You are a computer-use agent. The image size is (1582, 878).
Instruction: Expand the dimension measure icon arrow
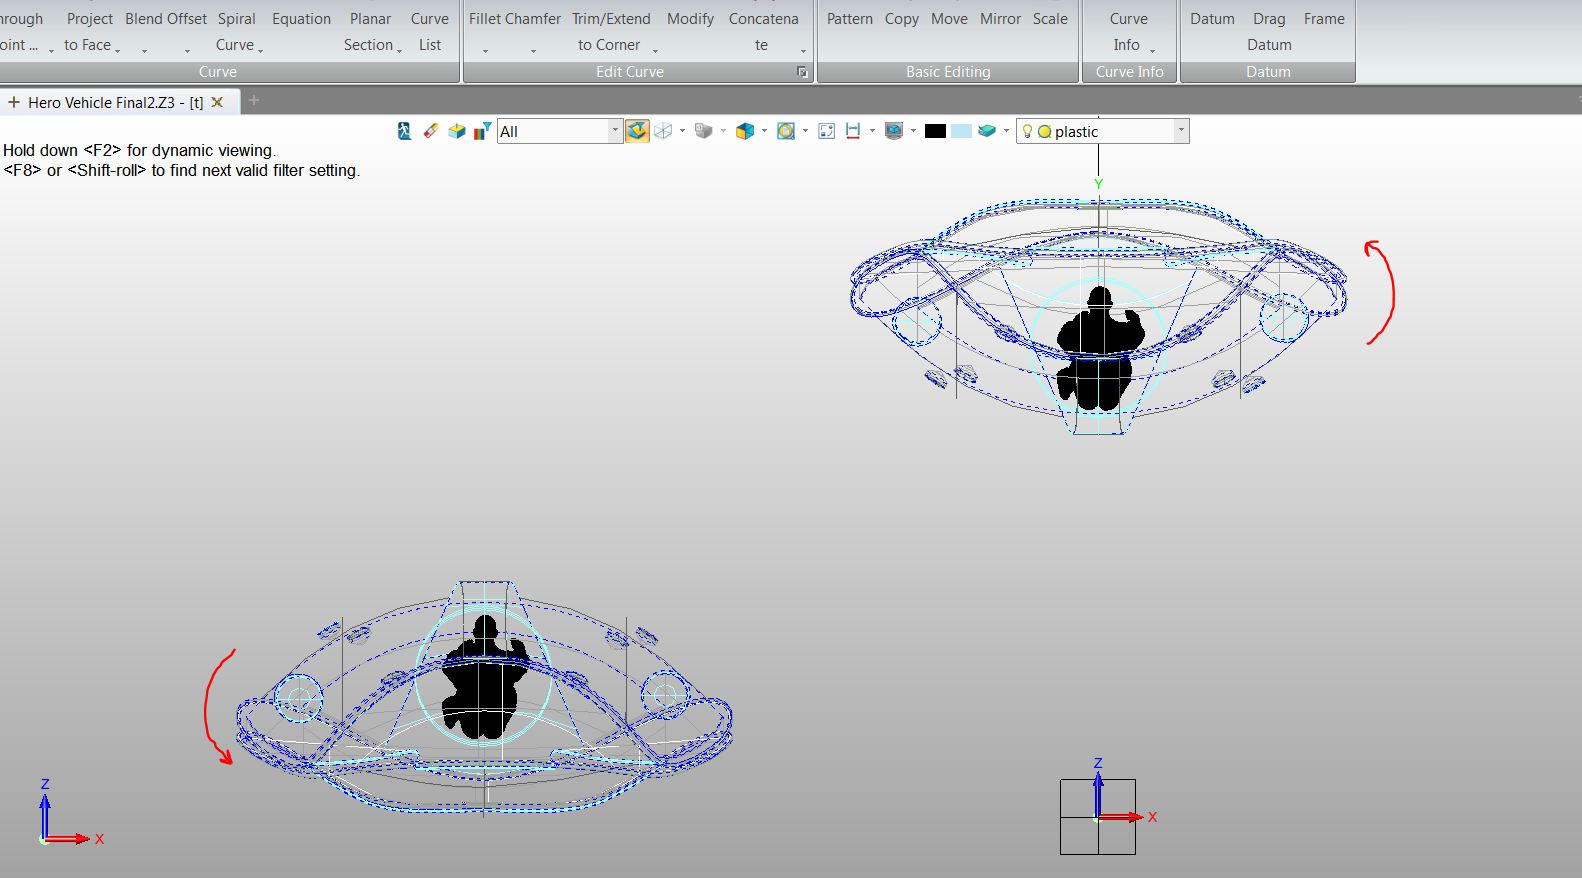(872, 131)
